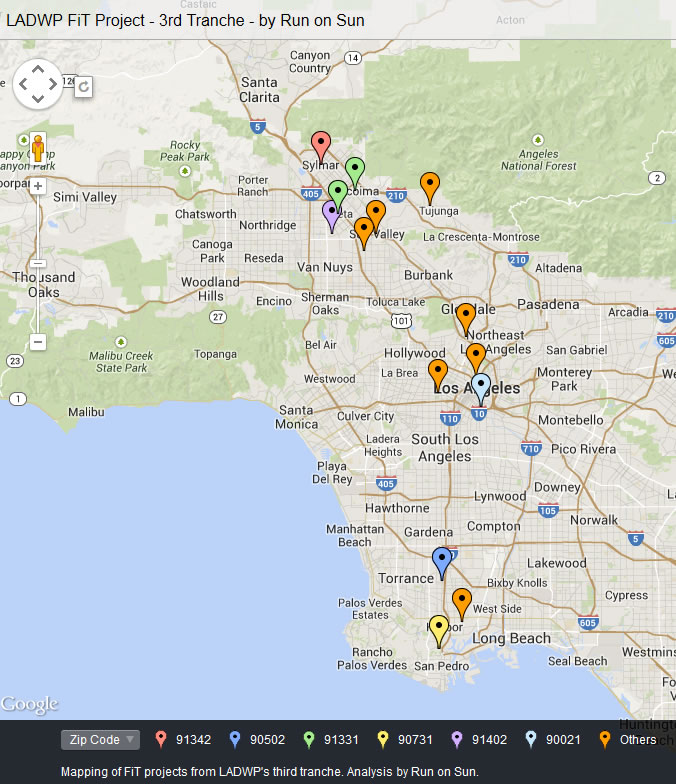This screenshot has width=676, height=784.
Task: Open the Zip Code dropdown
Action: pyautogui.click(x=100, y=740)
